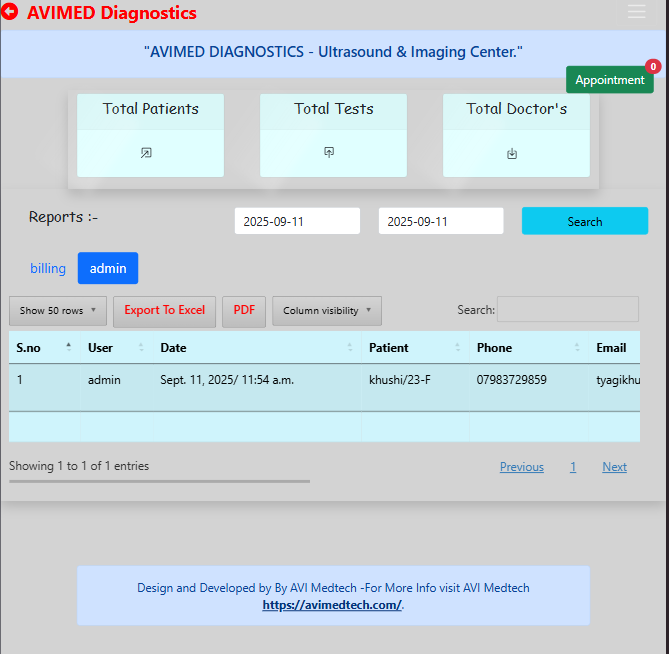Click the Total Patients card icon
Viewport: 669px width, 654px height.
click(146, 153)
